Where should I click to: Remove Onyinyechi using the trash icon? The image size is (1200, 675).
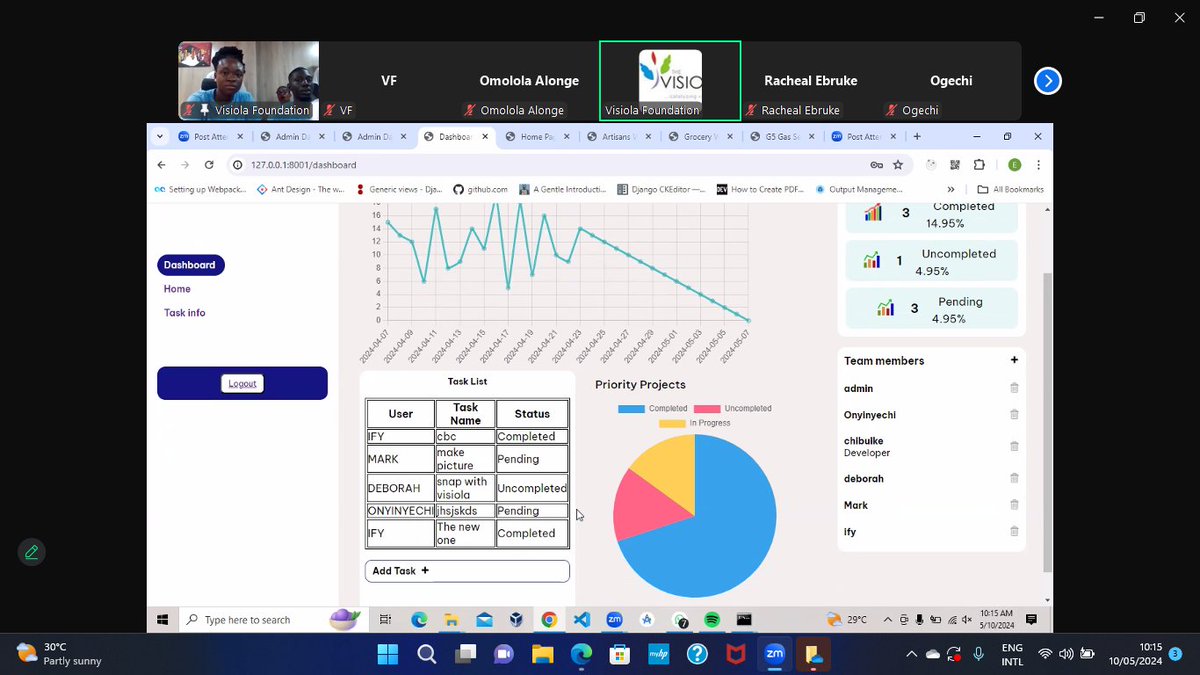(1014, 414)
